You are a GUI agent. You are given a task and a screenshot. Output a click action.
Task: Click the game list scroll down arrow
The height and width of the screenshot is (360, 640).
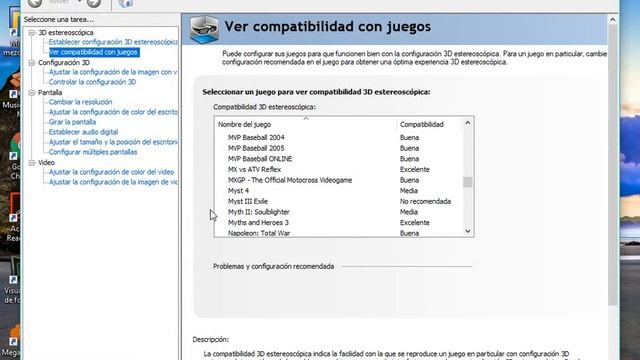pyautogui.click(x=468, y=231)
